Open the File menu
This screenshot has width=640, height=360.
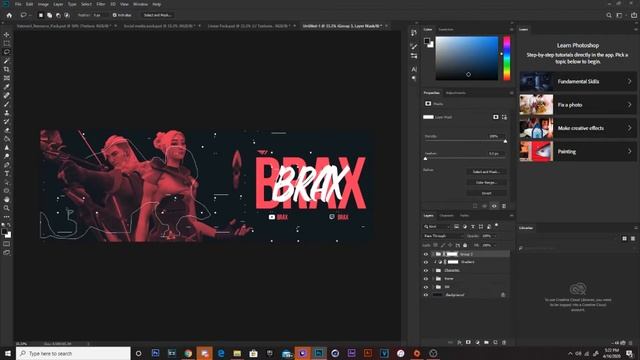click(18, 4)
